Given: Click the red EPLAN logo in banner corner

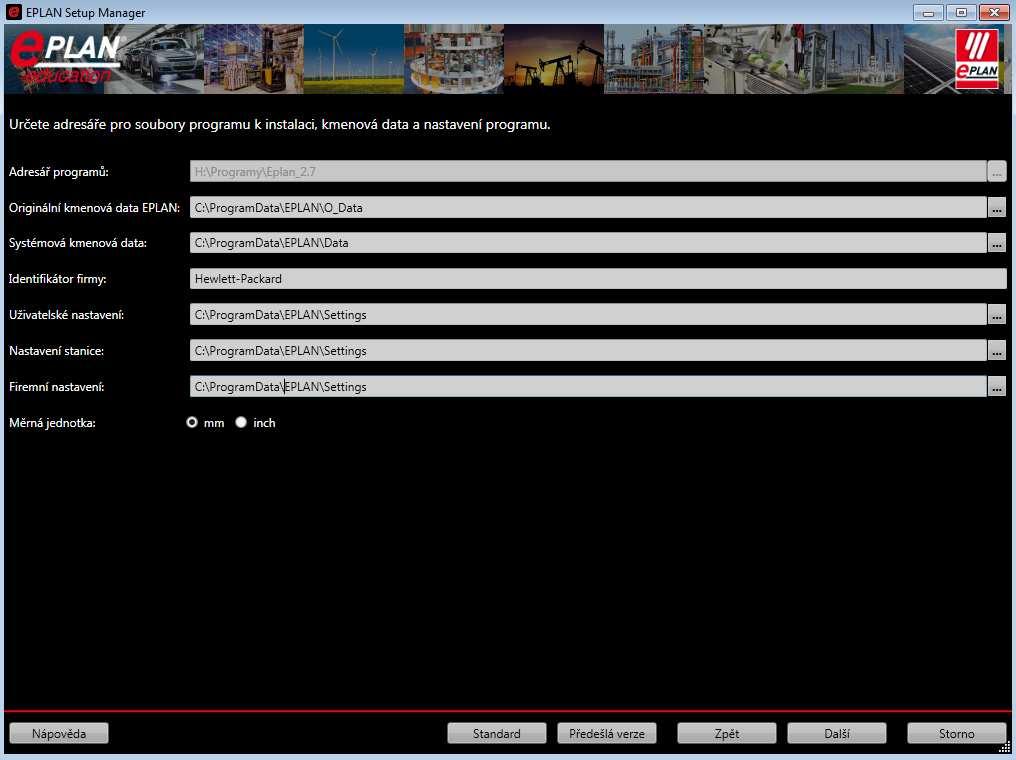Looking at the screenshot, I should [977, 59].
